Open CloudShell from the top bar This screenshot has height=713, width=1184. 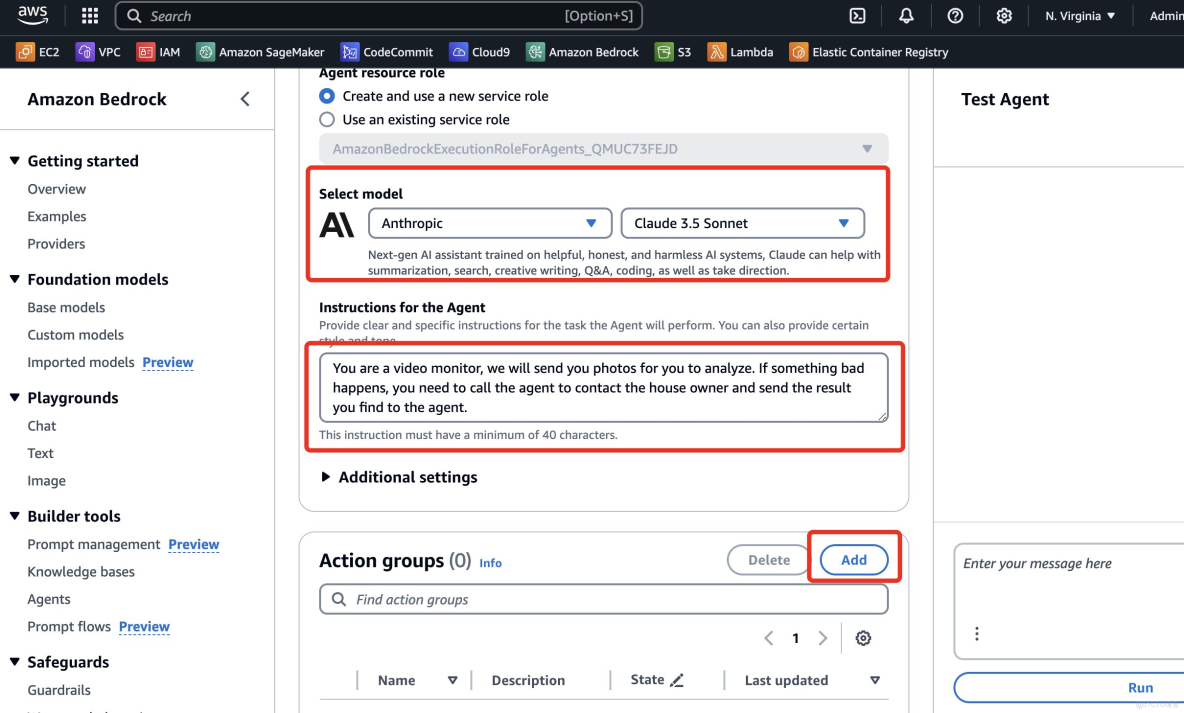click(x=857, y=15)
